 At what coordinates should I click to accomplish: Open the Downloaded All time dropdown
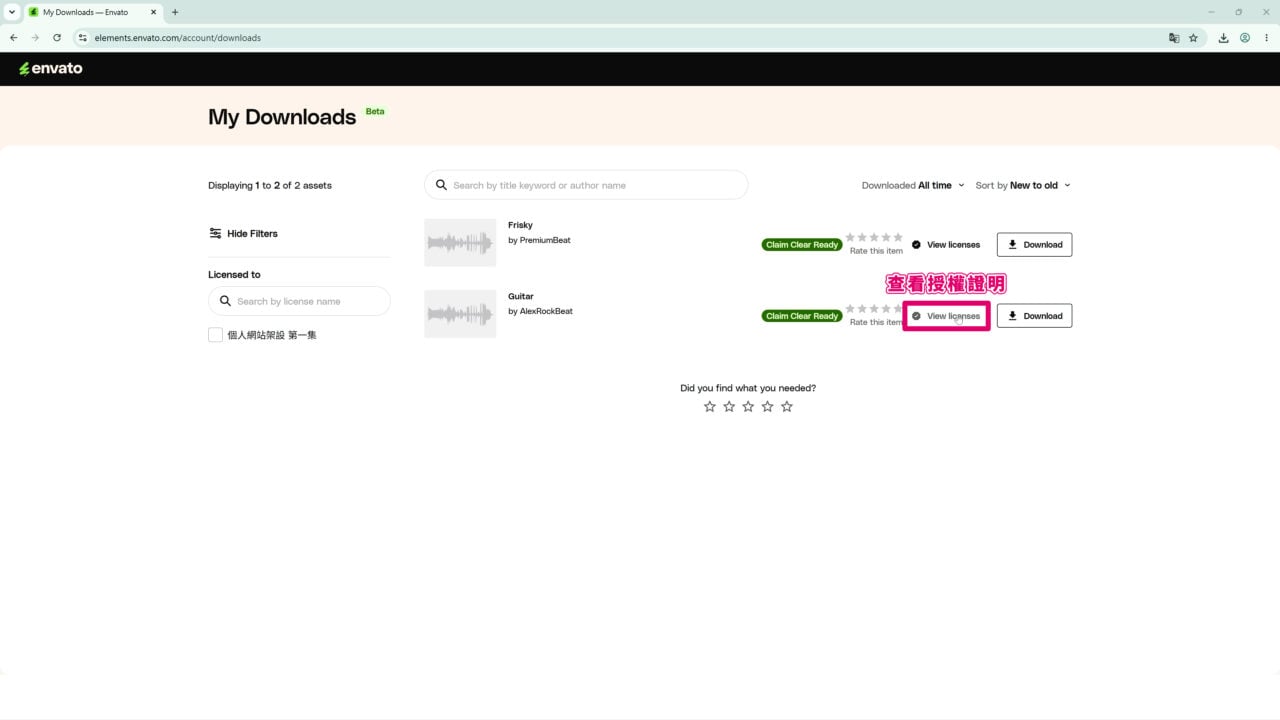913,185
